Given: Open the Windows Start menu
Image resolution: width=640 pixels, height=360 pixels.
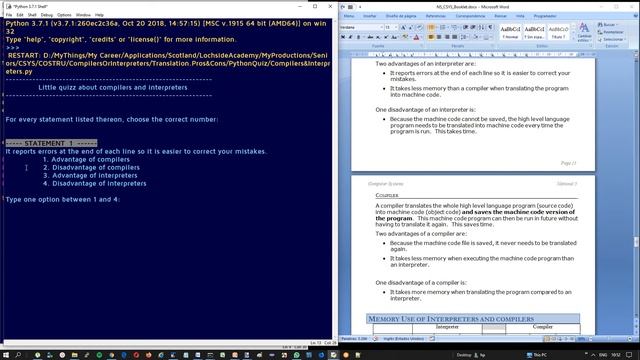Looking at the screenshot, I should coord(6,355).
